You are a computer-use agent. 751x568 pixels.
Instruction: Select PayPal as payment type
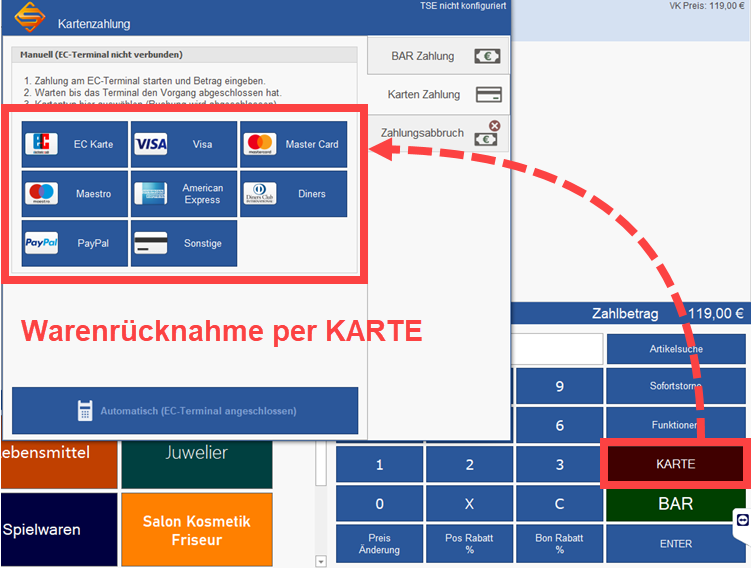[x=75, y=243]
